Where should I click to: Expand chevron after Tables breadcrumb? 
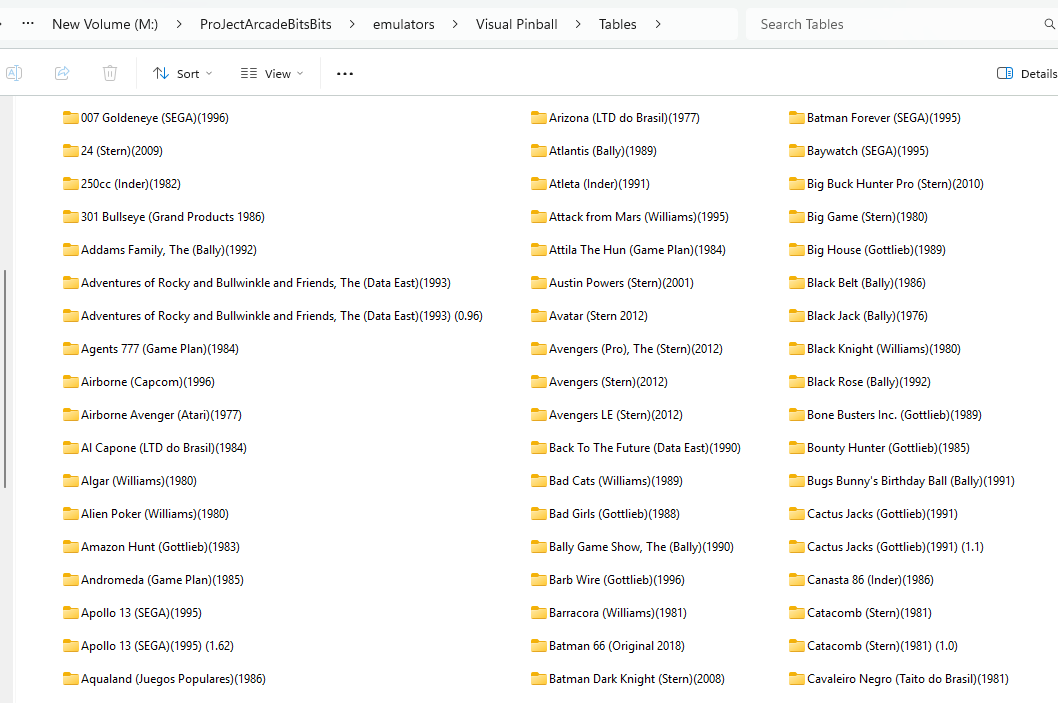point(658,24)
